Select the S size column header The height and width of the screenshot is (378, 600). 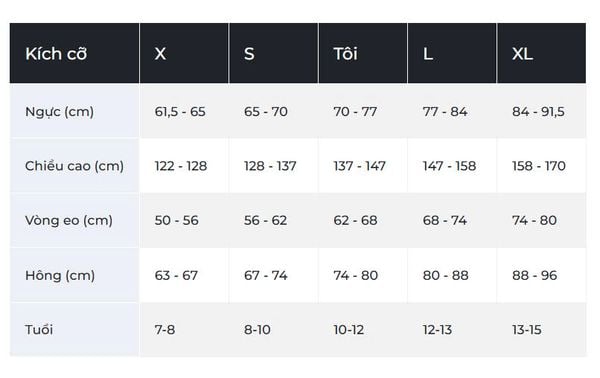[274, 53]
